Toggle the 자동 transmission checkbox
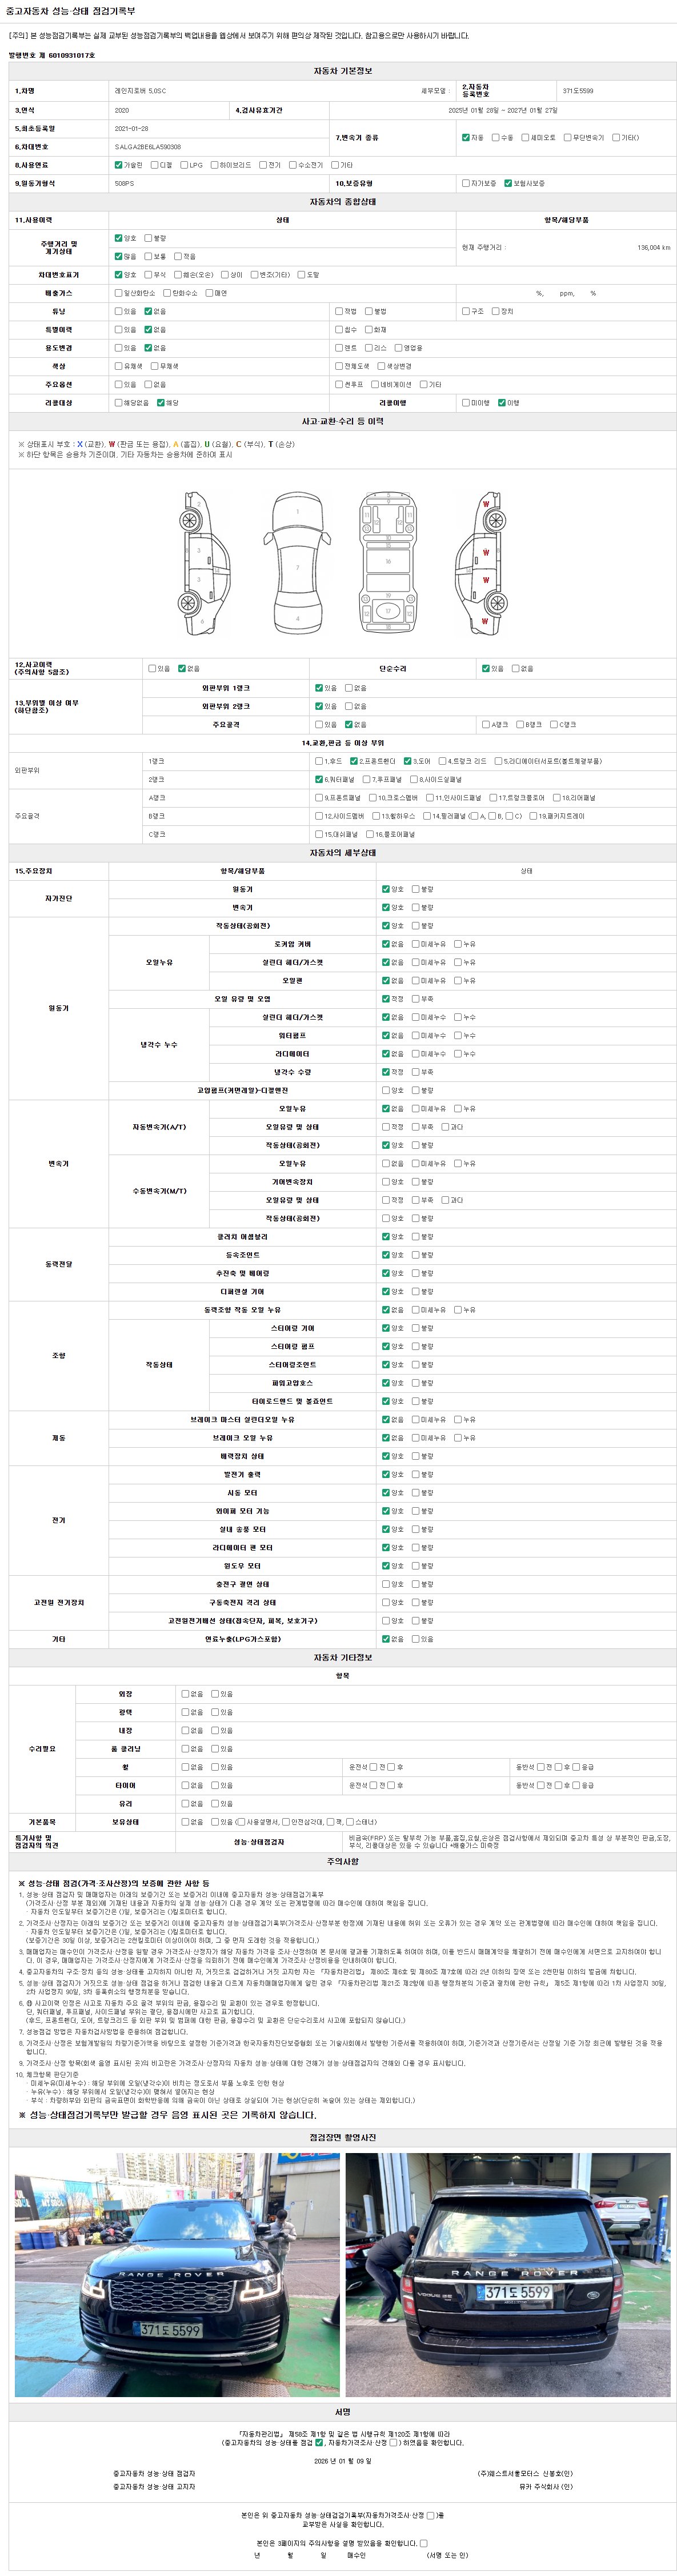 pos(466,137)
